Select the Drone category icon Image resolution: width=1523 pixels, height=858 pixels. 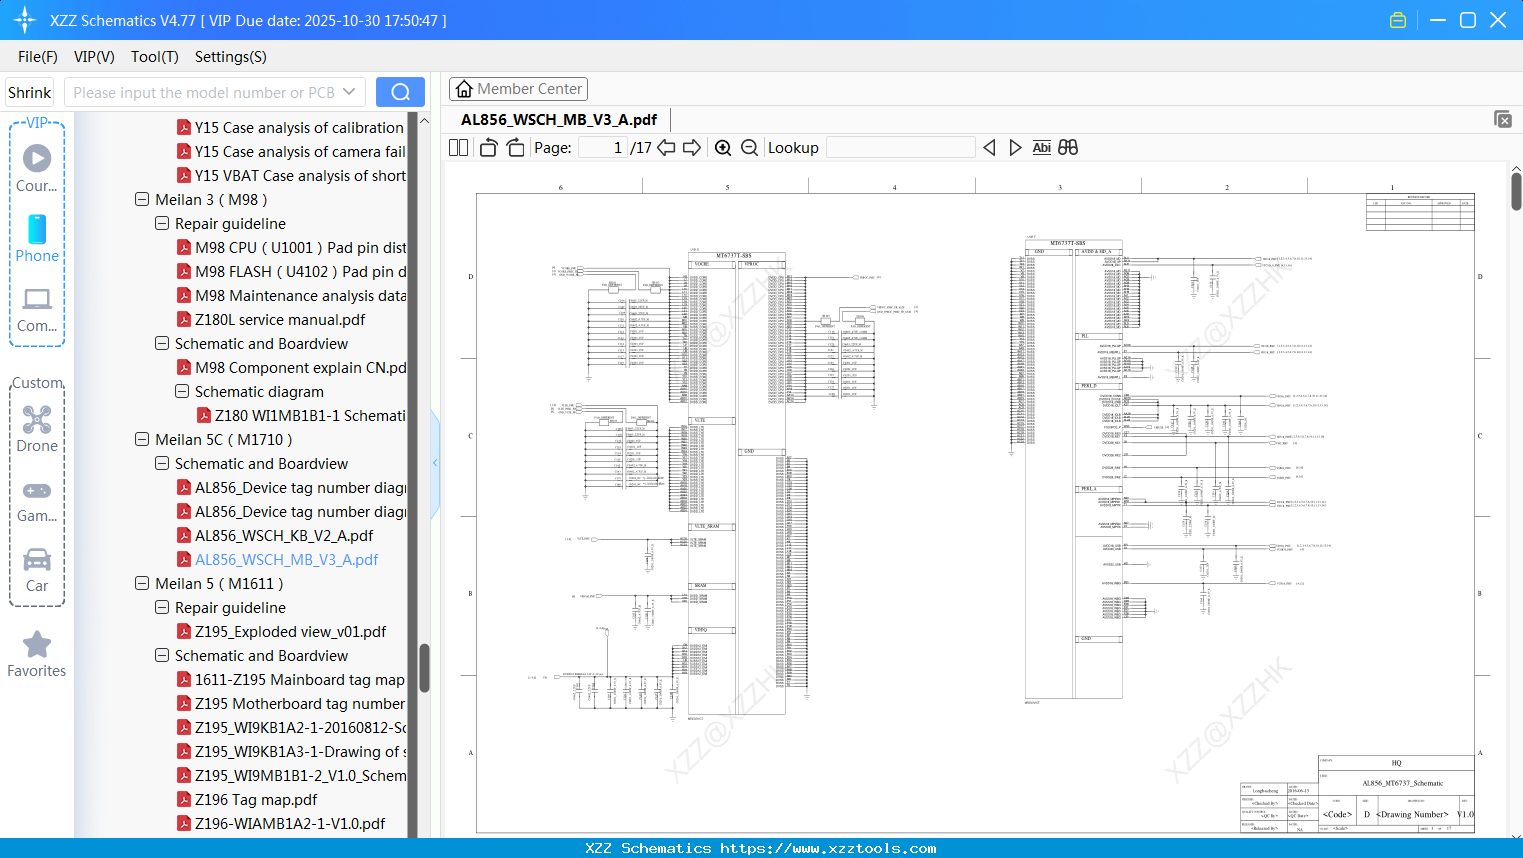click(37, 422)
